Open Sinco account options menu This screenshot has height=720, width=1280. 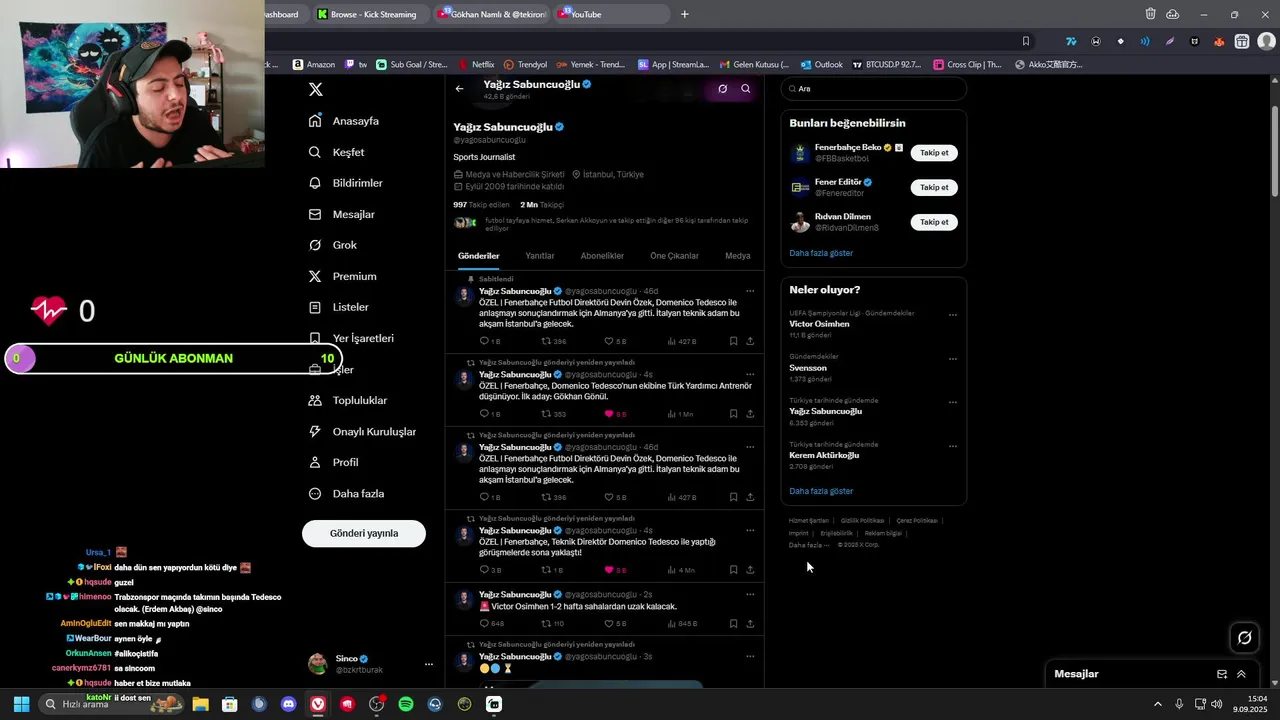(x=429, y=664)
